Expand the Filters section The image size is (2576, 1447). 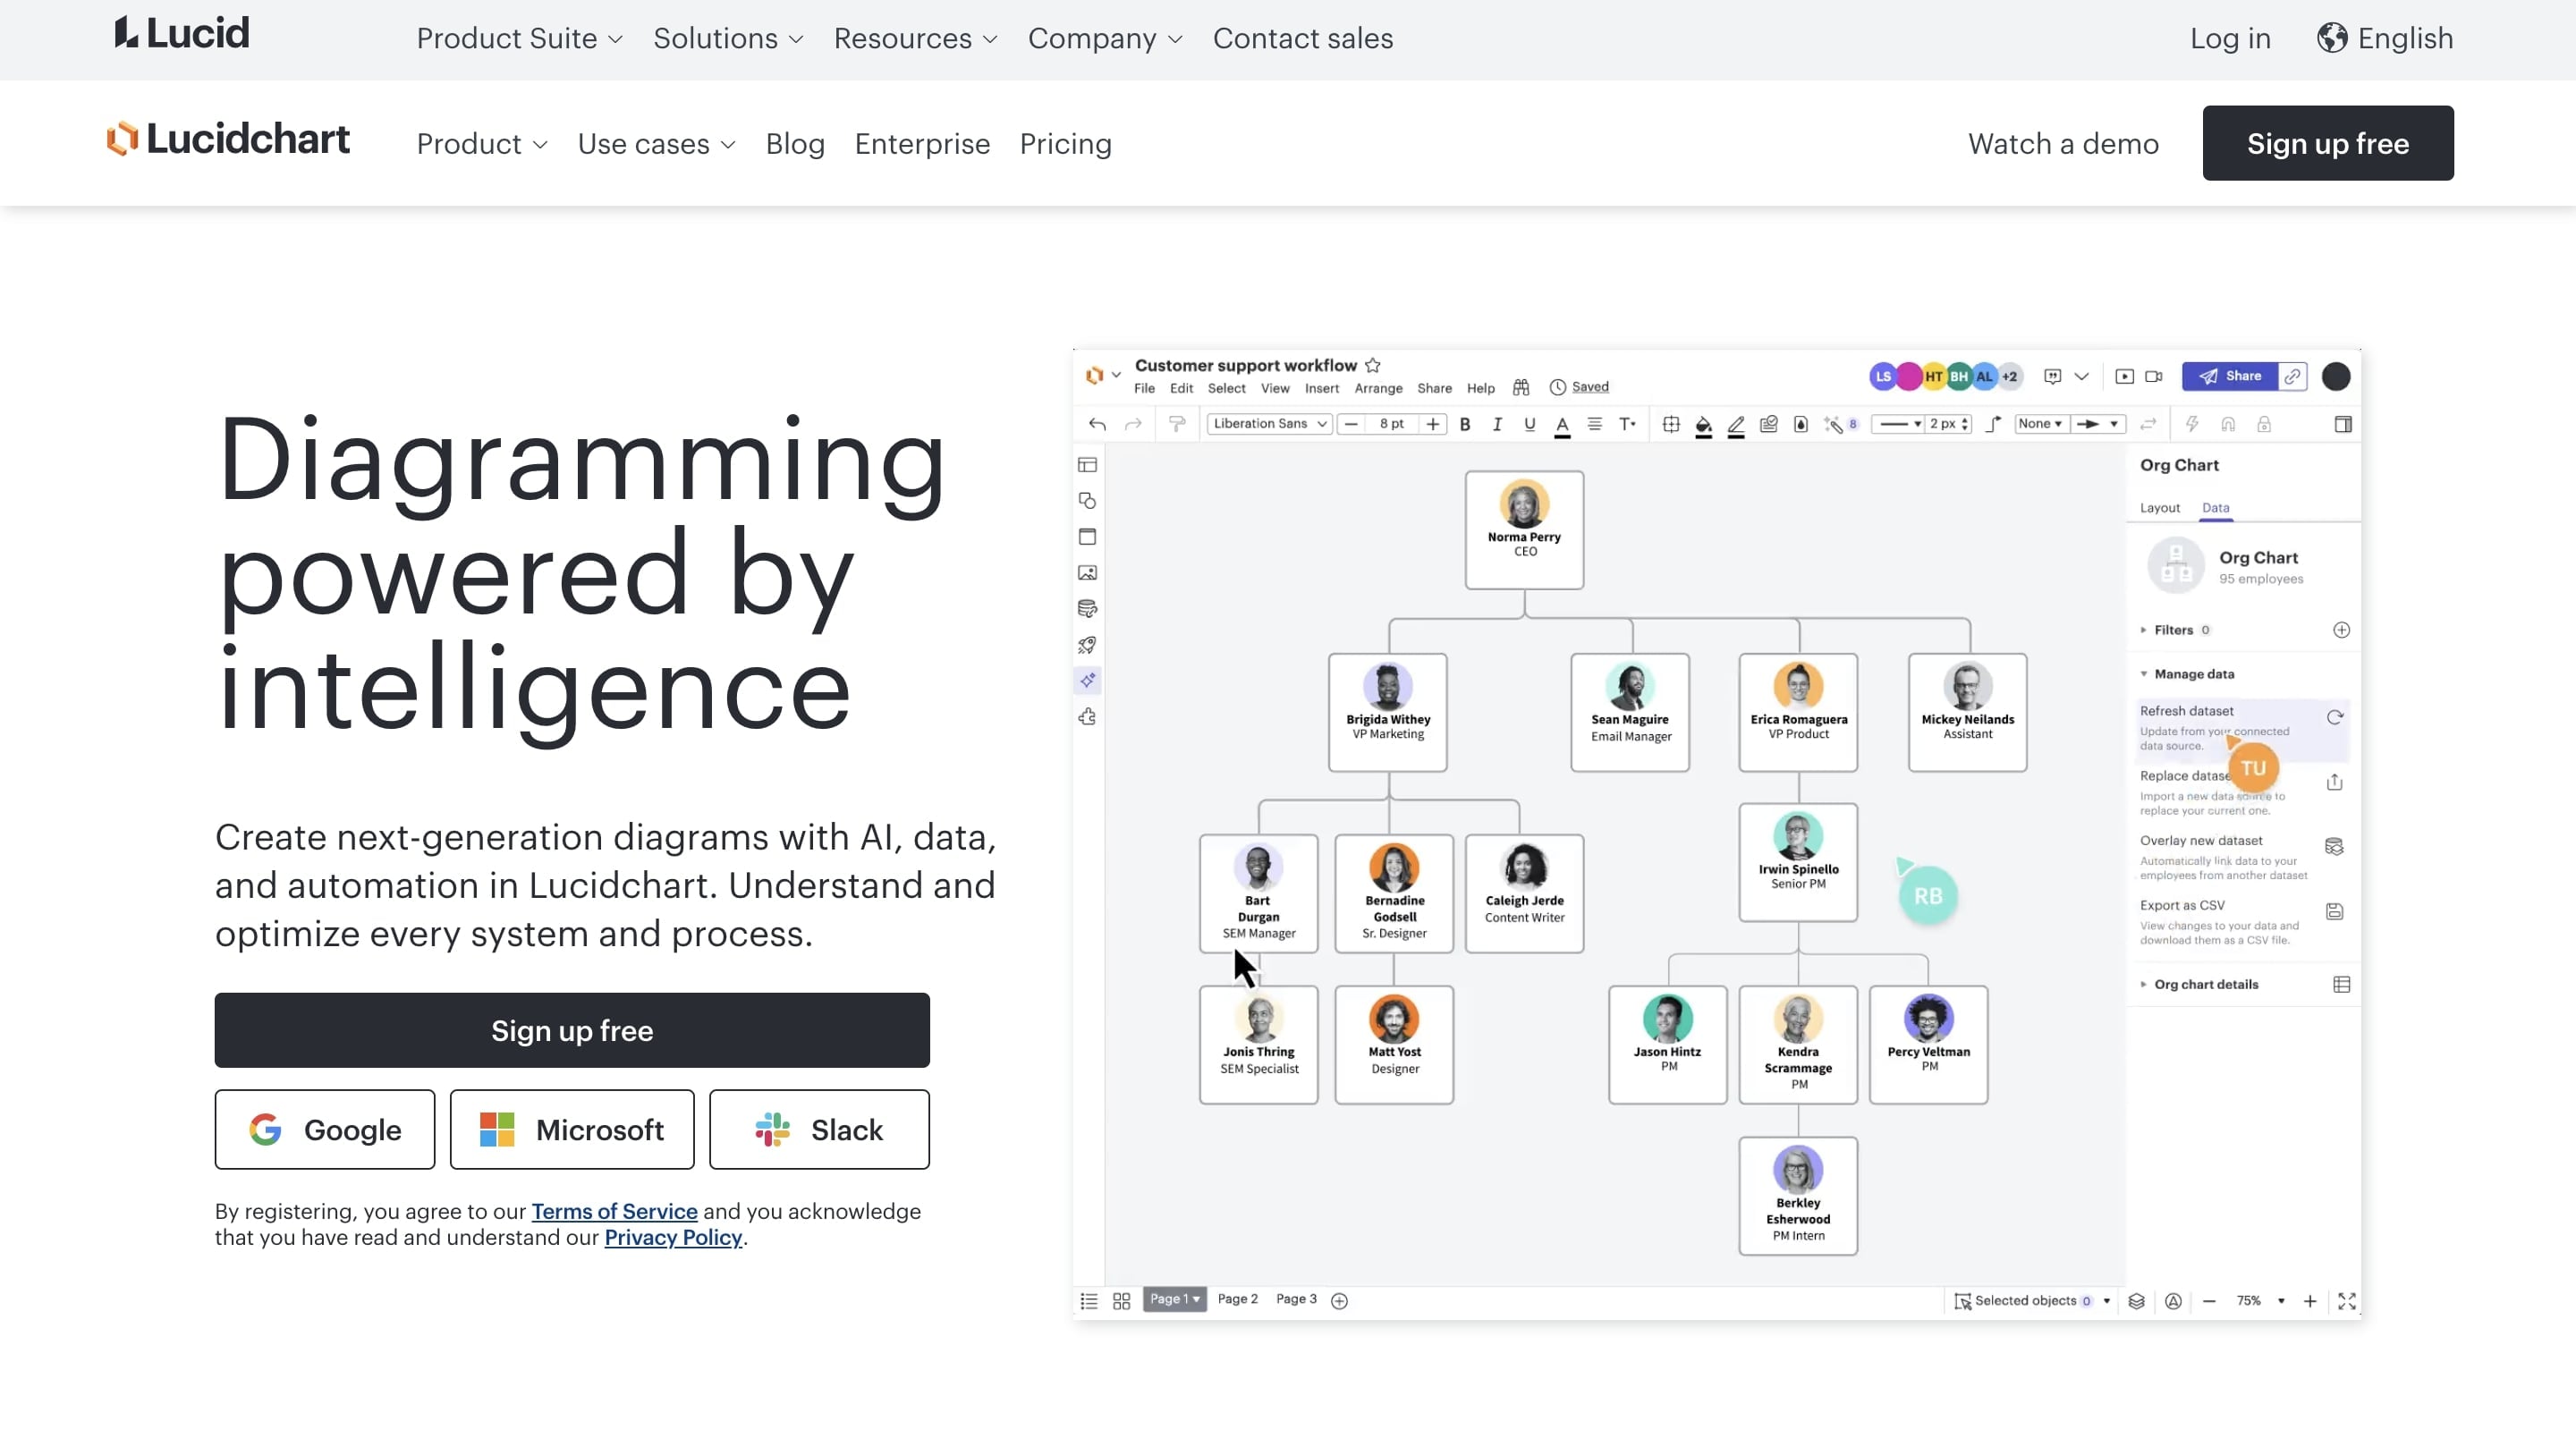[2173, 630]
